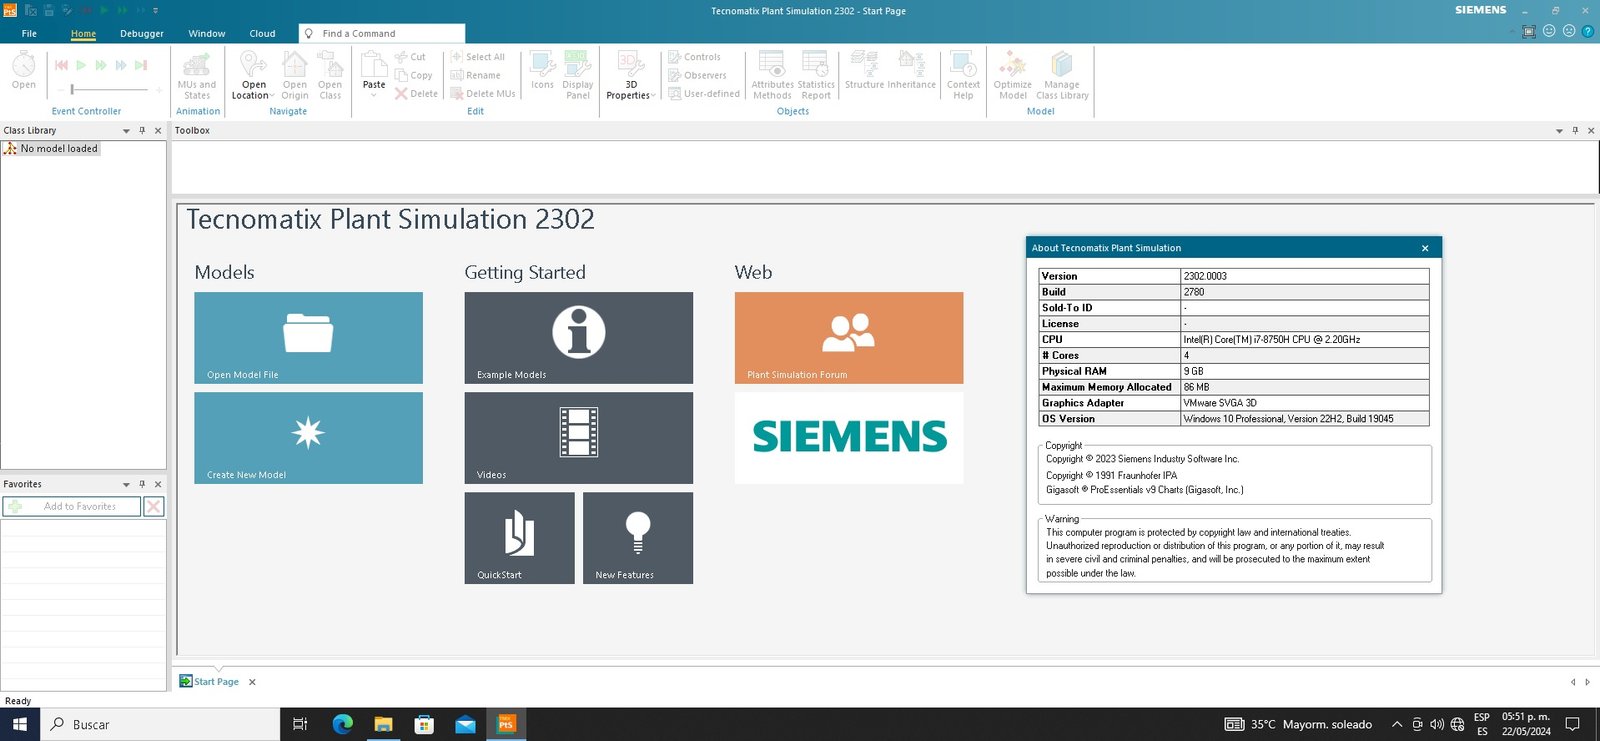This screenshot has height=741, width=1600.
Task: Click the Reset simulation red rewind button
Action: tap(61, 65)
